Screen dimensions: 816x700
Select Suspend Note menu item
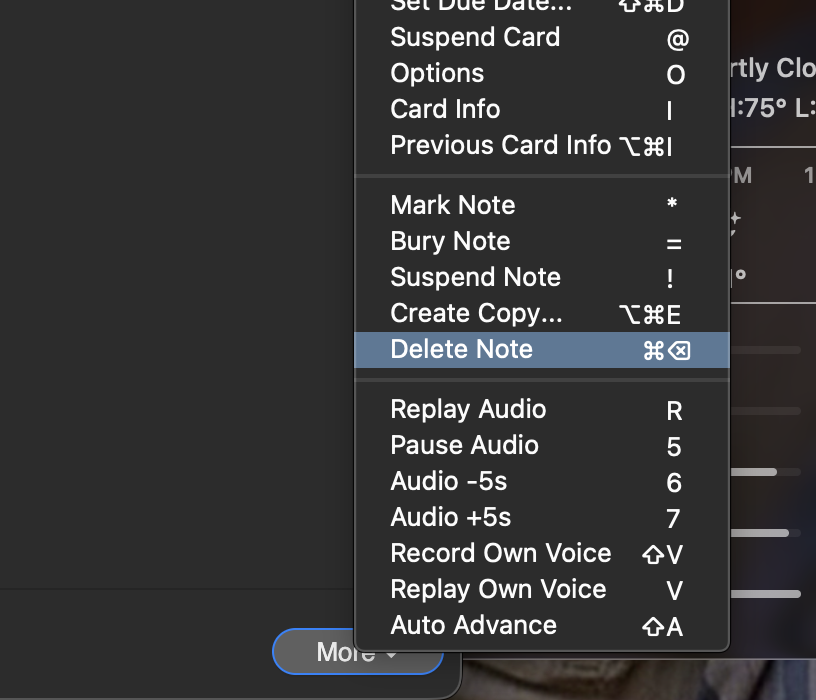pos(542,277)
